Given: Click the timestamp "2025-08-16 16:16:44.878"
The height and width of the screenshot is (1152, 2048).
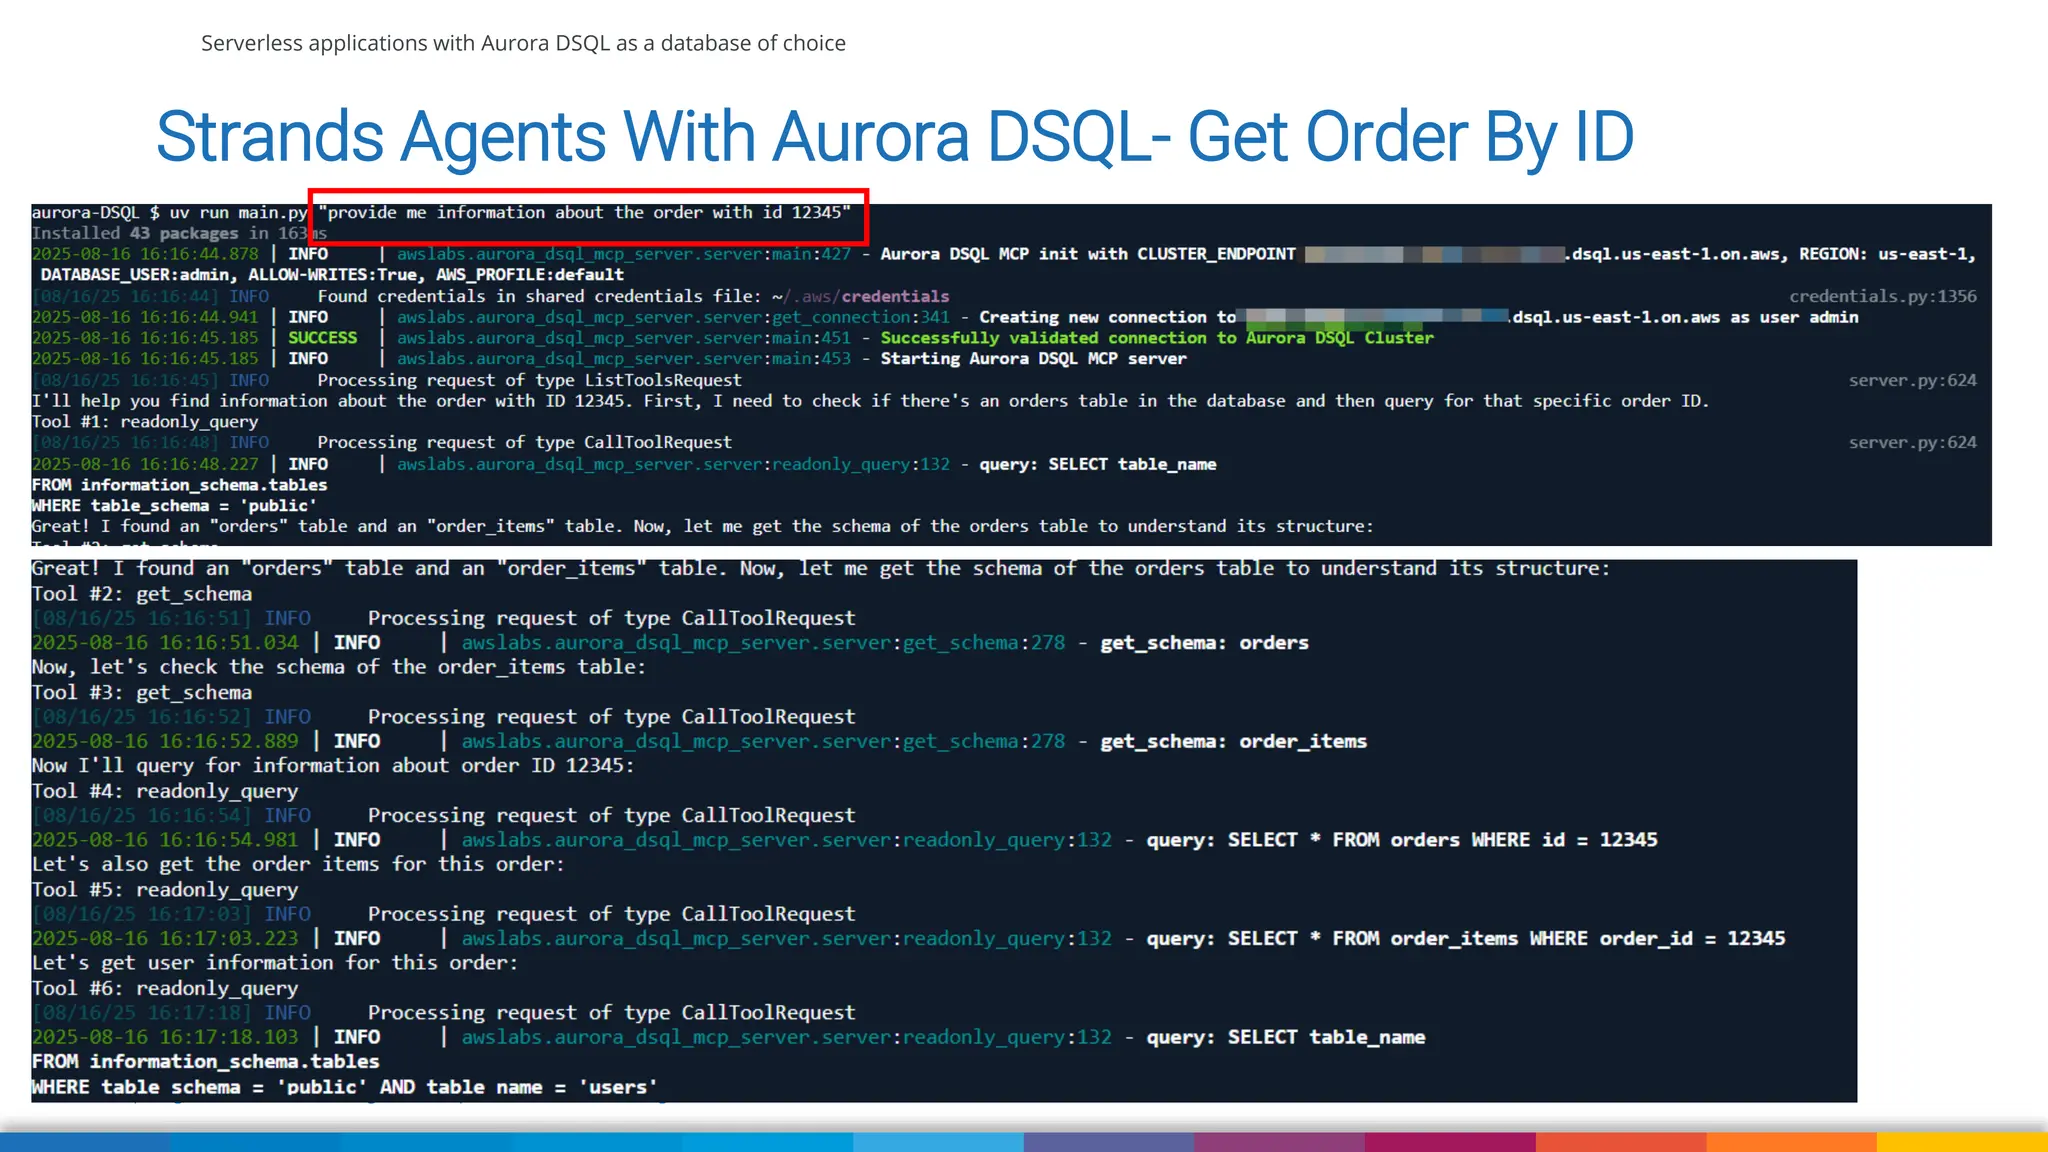Looking at the screenshot, I should [145, 254].
